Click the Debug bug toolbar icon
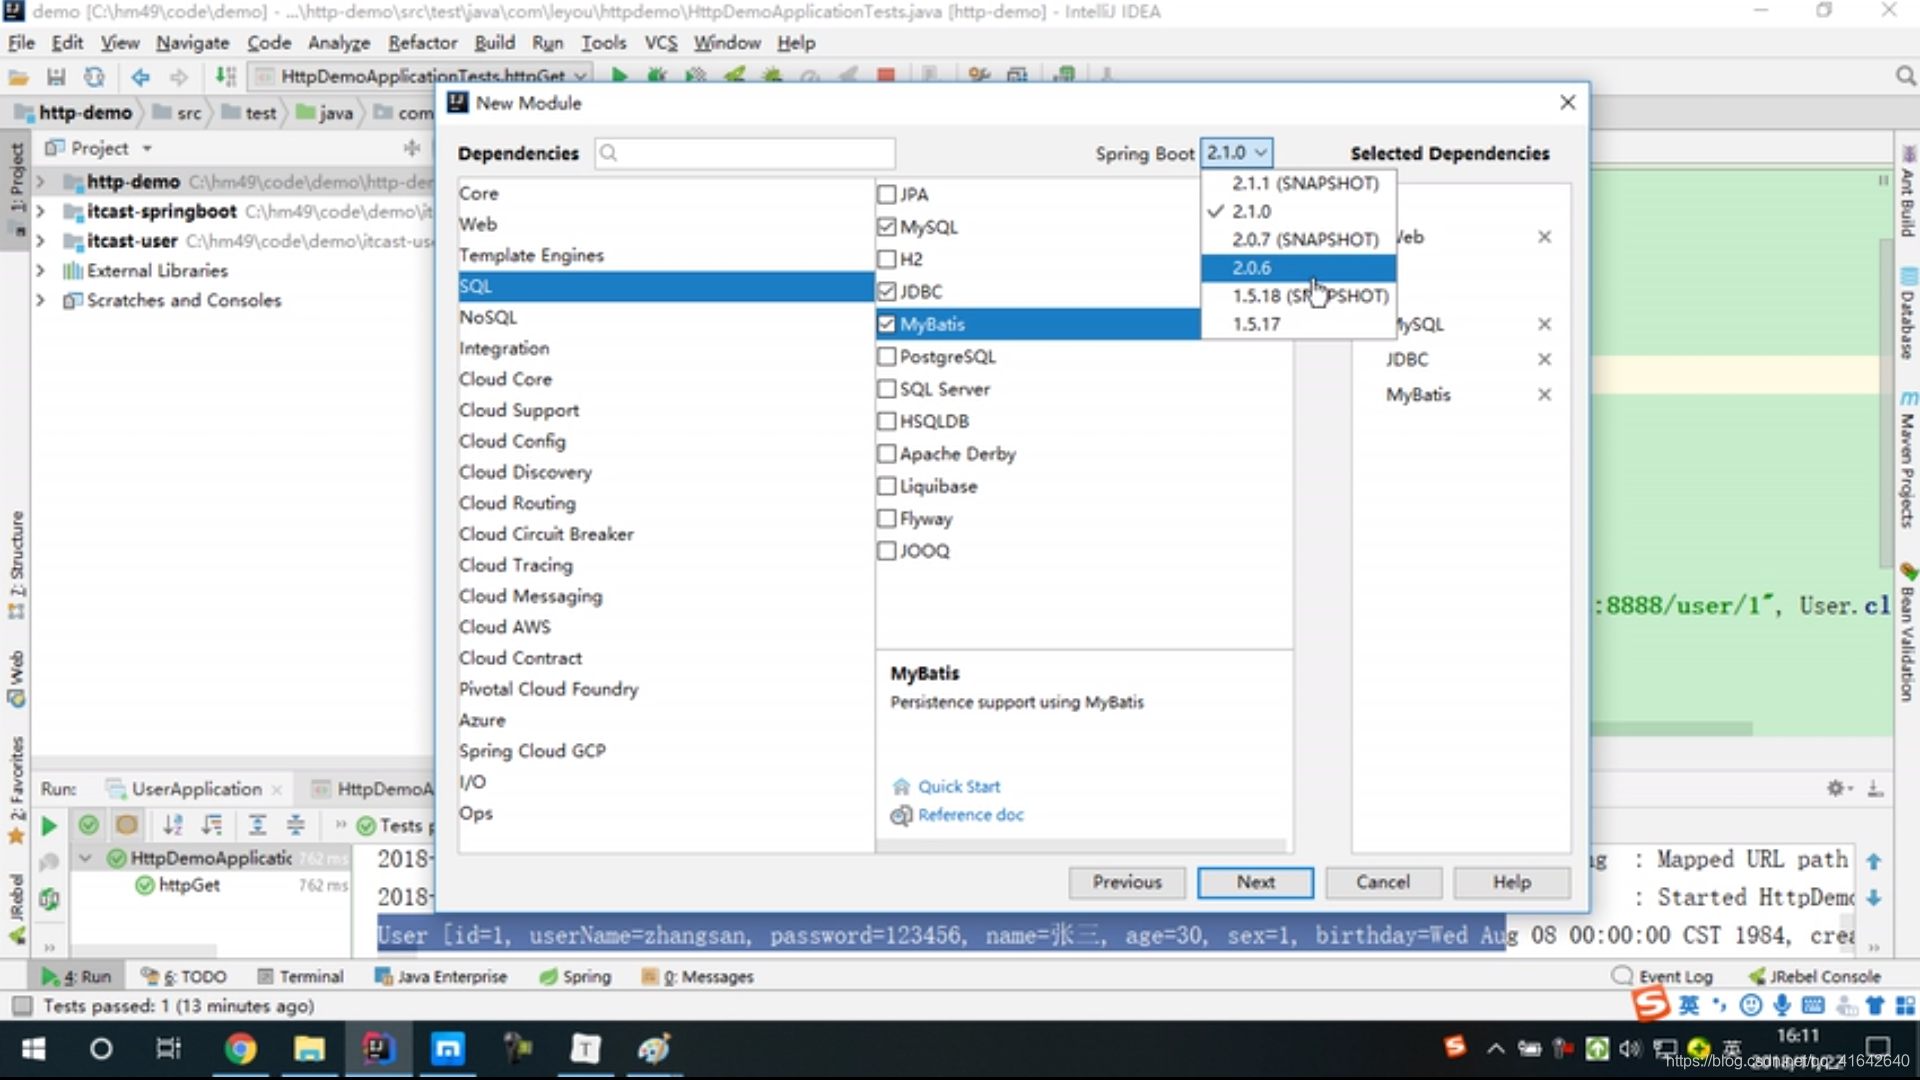The height and width of the screenshot is (1080, 1920). tap(657, 75)
